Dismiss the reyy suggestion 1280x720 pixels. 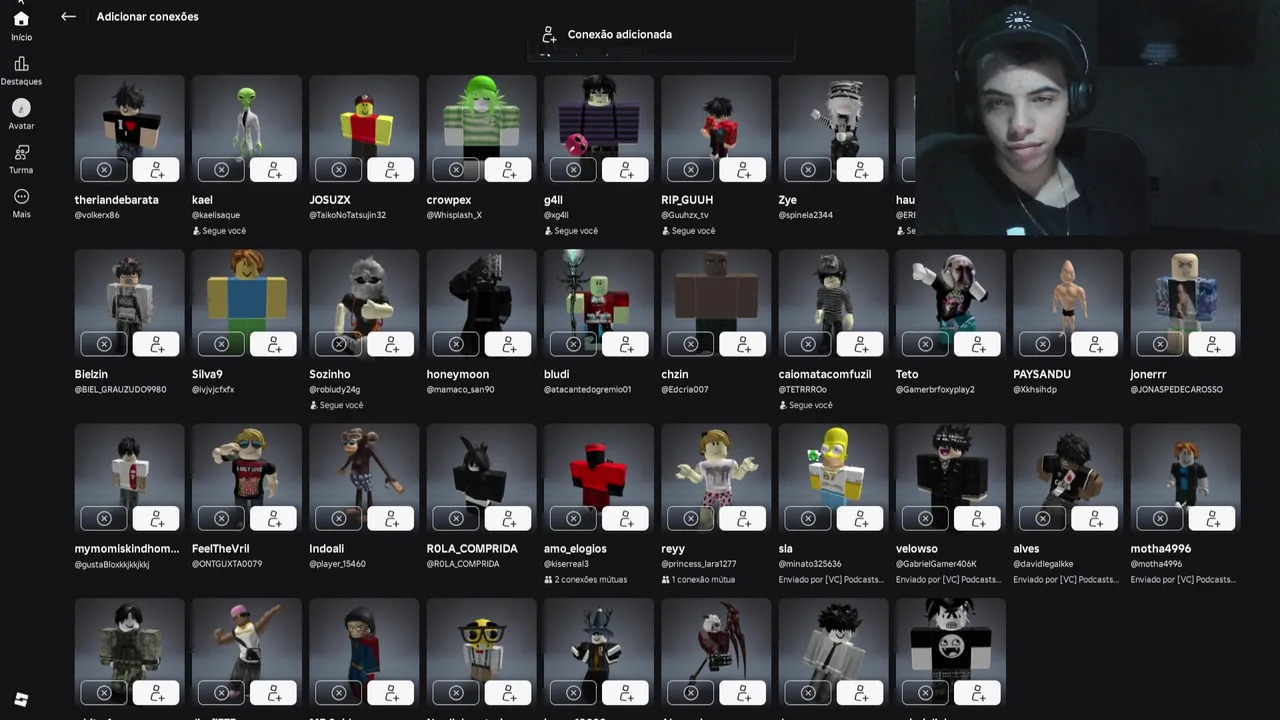(x=691, y=519)
